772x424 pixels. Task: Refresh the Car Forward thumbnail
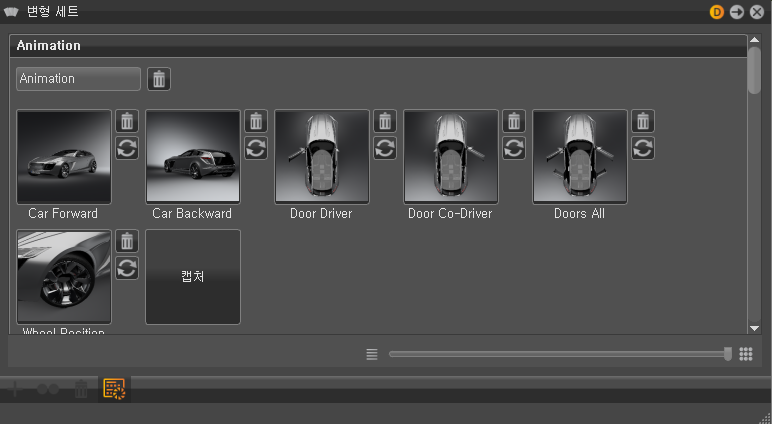pyautogui.click(x=127, y=148)
